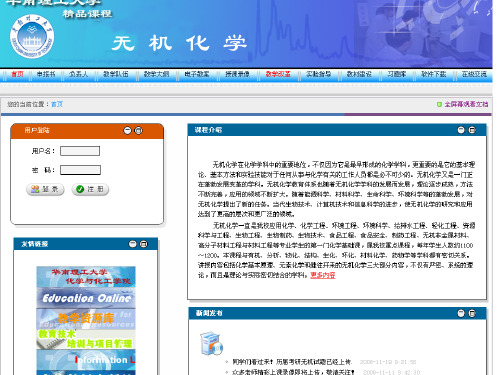500x375 pixels.
Task: Click the 注册 register button
Action: coord(90,189)
